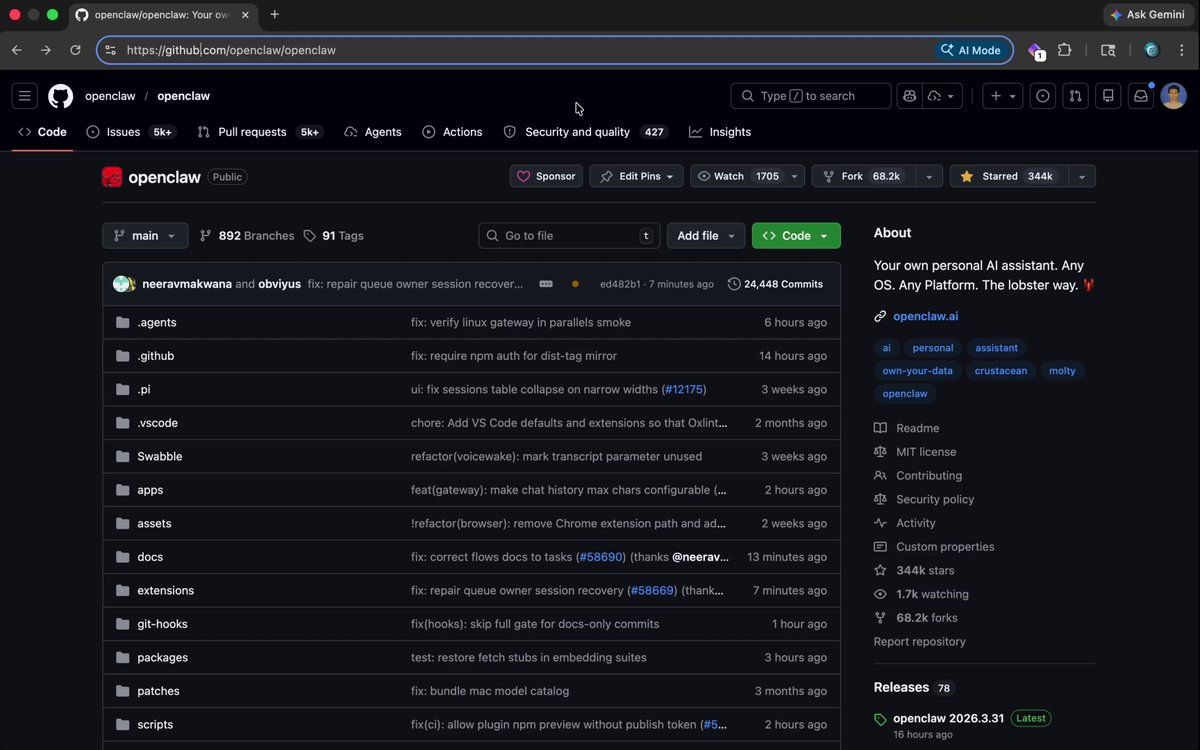Click the header pull requests icon
Screen dimensions: 1200x750
click(1075, 96)
